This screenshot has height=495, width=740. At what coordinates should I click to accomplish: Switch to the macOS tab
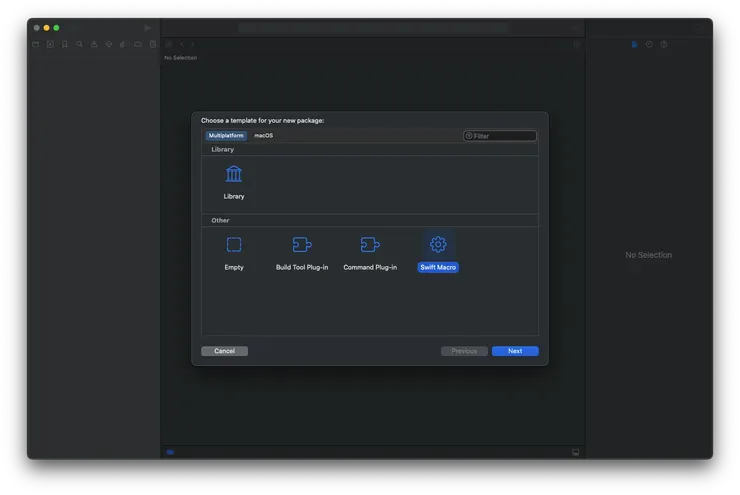tap(263, 135)
